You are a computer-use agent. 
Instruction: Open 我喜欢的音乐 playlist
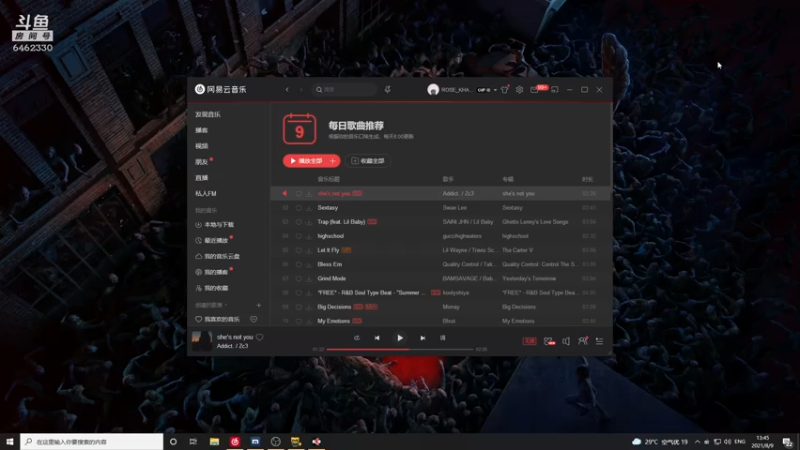click(x=217, y=319)
